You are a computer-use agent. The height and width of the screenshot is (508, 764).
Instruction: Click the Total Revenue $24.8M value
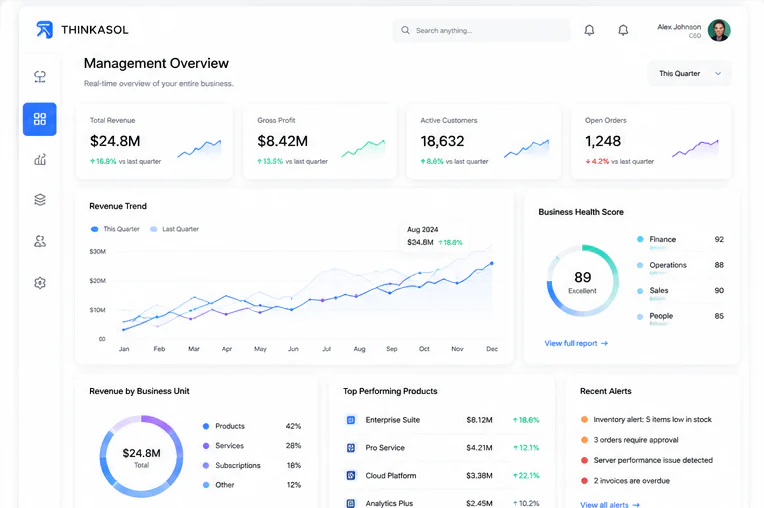[x=115, y=141]
